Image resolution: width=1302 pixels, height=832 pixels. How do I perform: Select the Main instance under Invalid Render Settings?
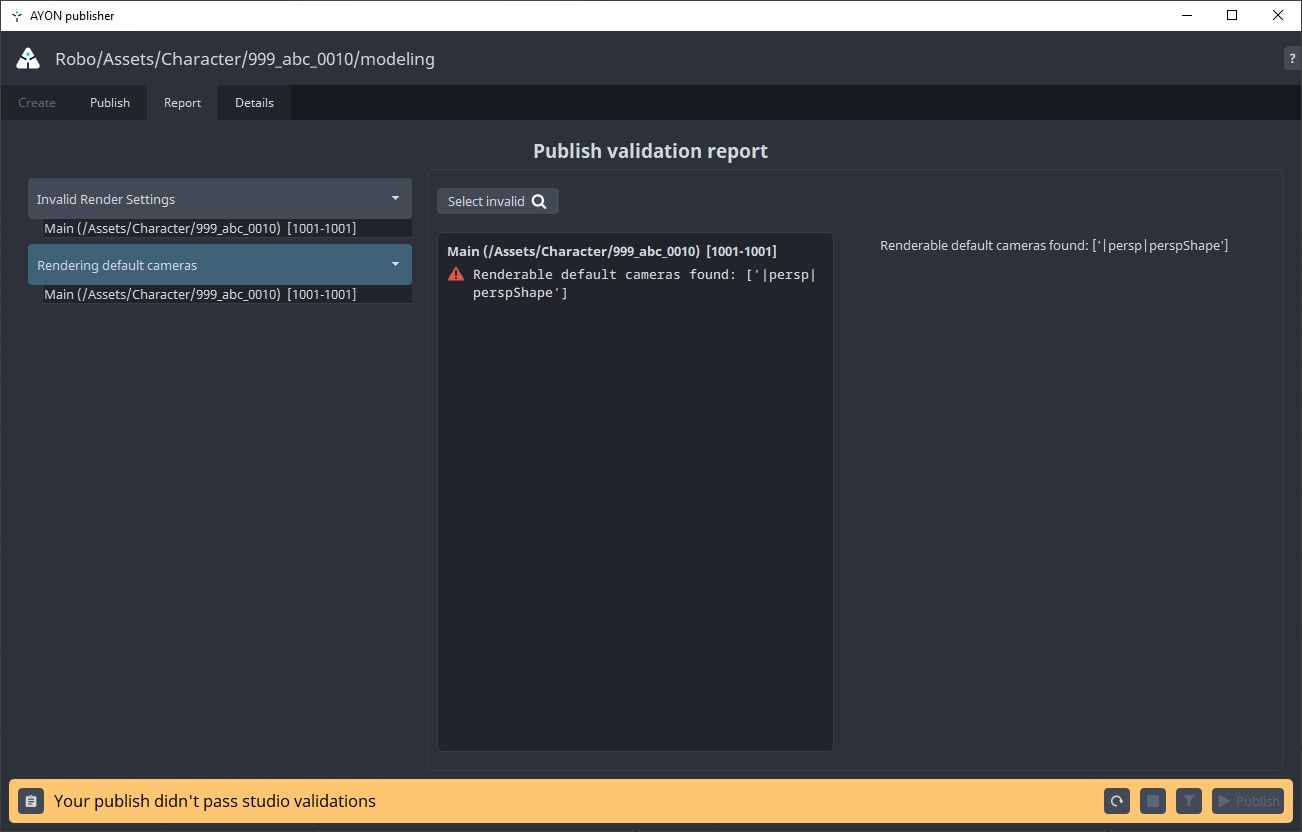[220, 228]
